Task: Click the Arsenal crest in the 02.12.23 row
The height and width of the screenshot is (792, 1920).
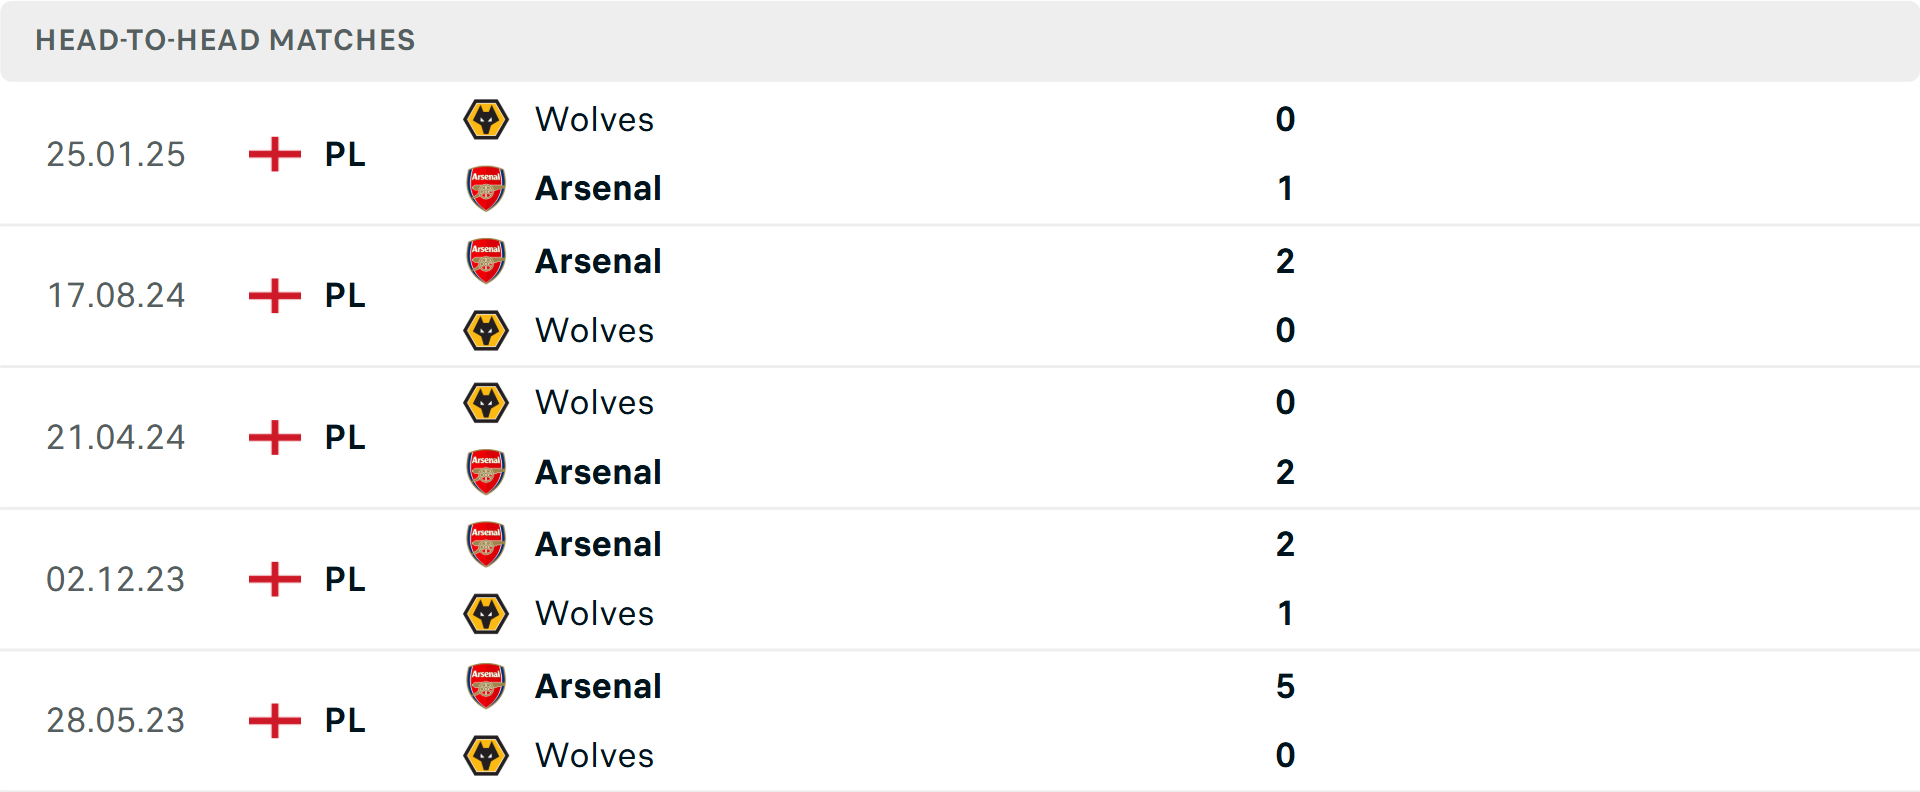Action: [x=486, y=545]
